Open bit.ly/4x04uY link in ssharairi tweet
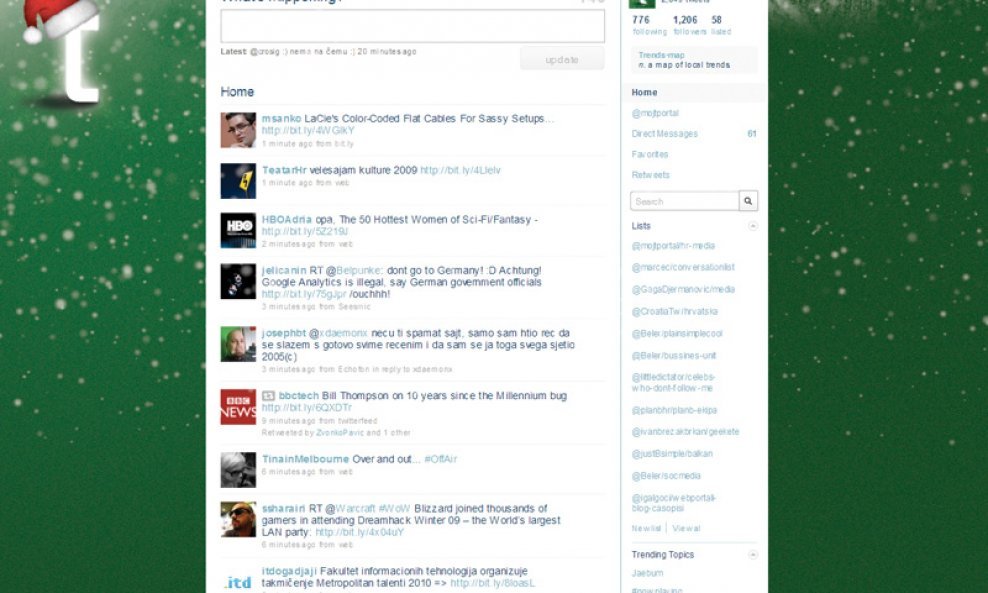The image size is (988, 593). (x=360, y=533)
